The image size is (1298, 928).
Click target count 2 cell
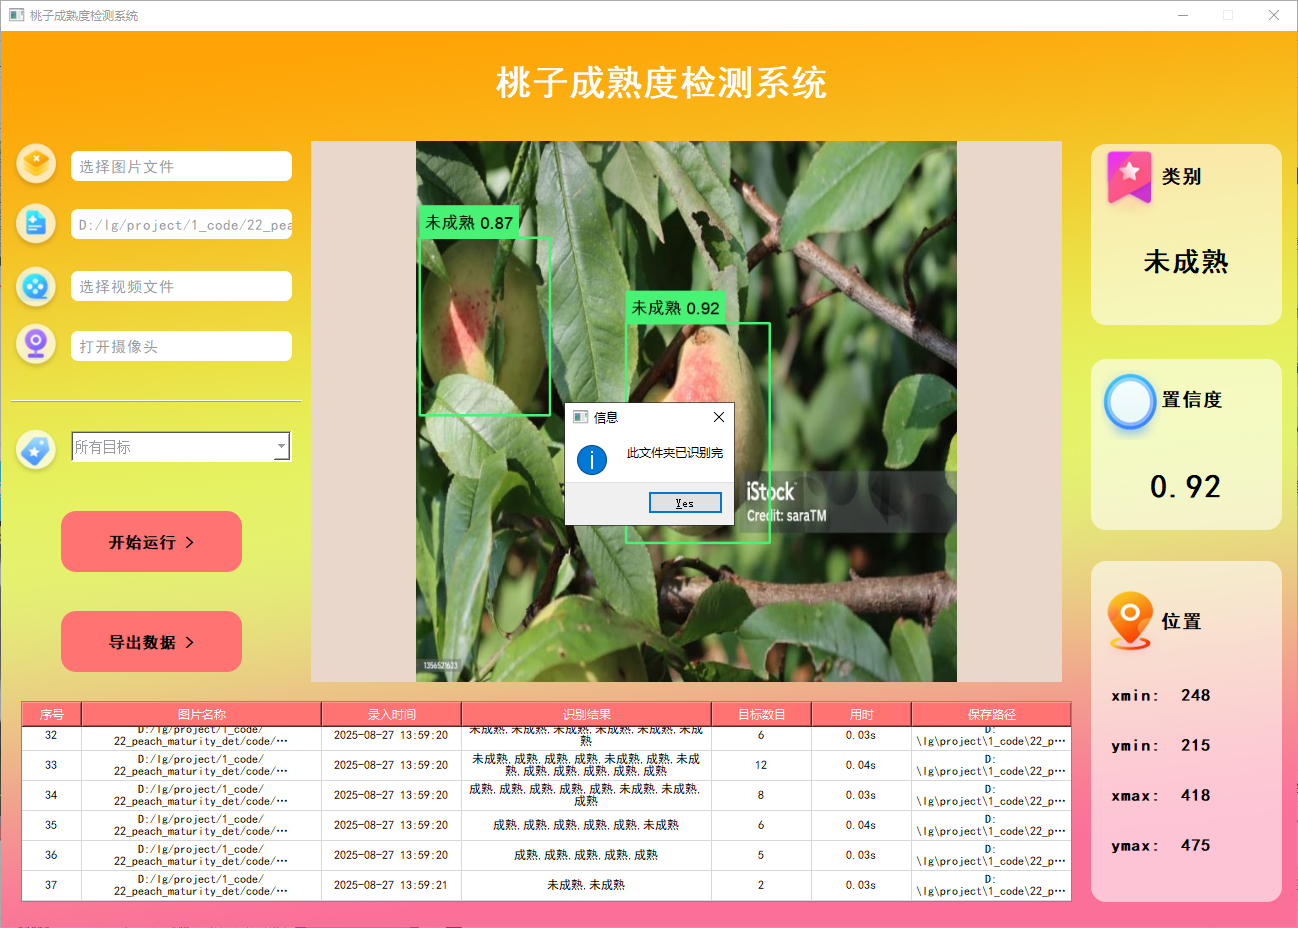761,885
